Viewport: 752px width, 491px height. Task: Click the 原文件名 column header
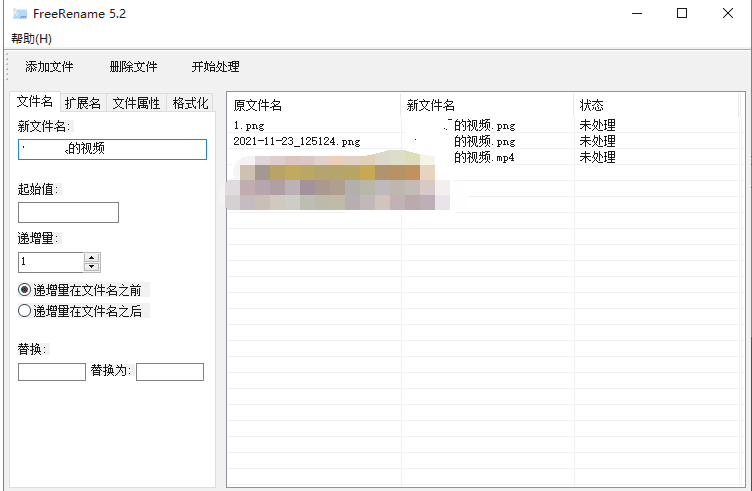[x=314, y=105]
